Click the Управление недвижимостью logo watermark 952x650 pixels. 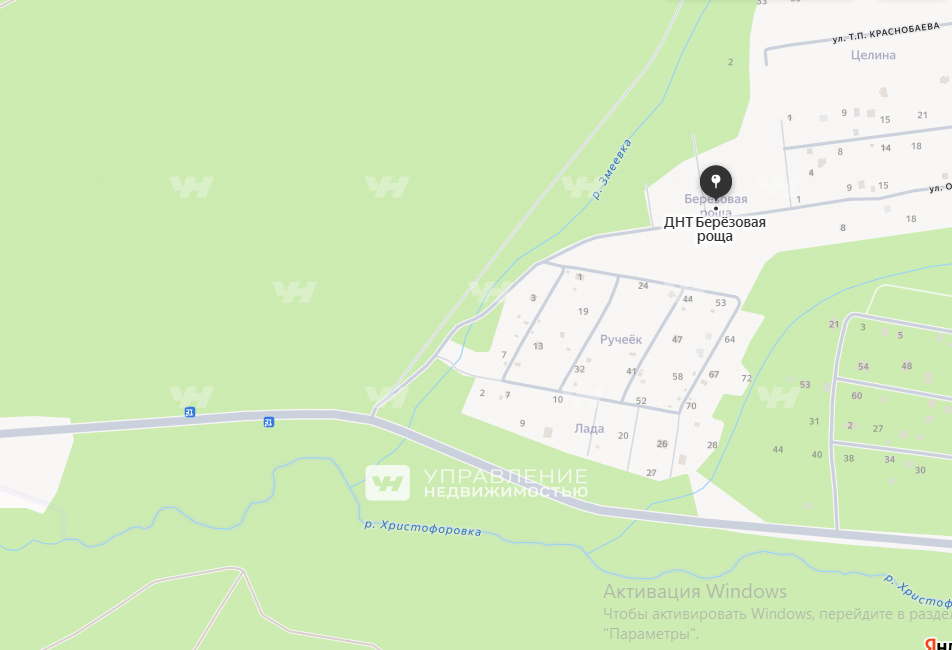pos(477,483)
